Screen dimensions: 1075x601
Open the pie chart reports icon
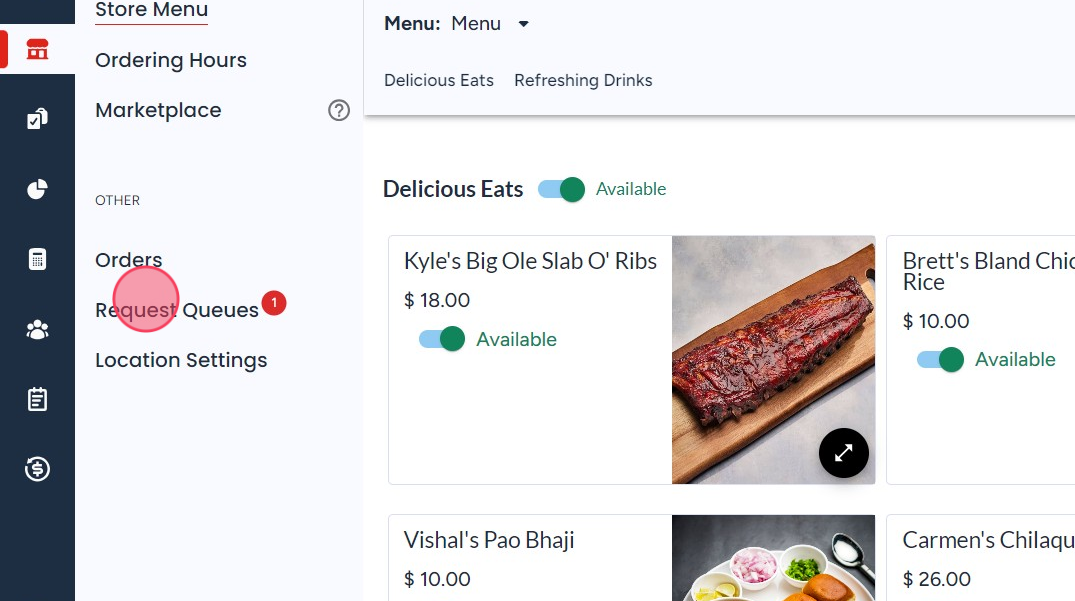37,189
